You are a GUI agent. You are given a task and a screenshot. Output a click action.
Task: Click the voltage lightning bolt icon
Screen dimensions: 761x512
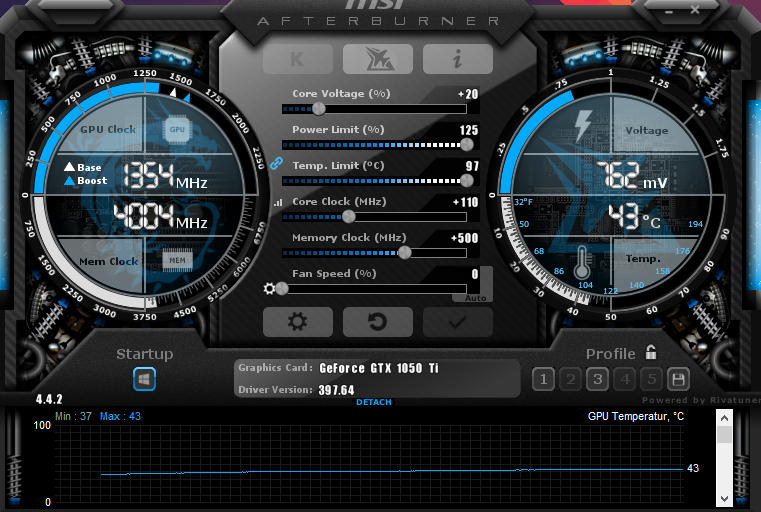pos(583,125)
